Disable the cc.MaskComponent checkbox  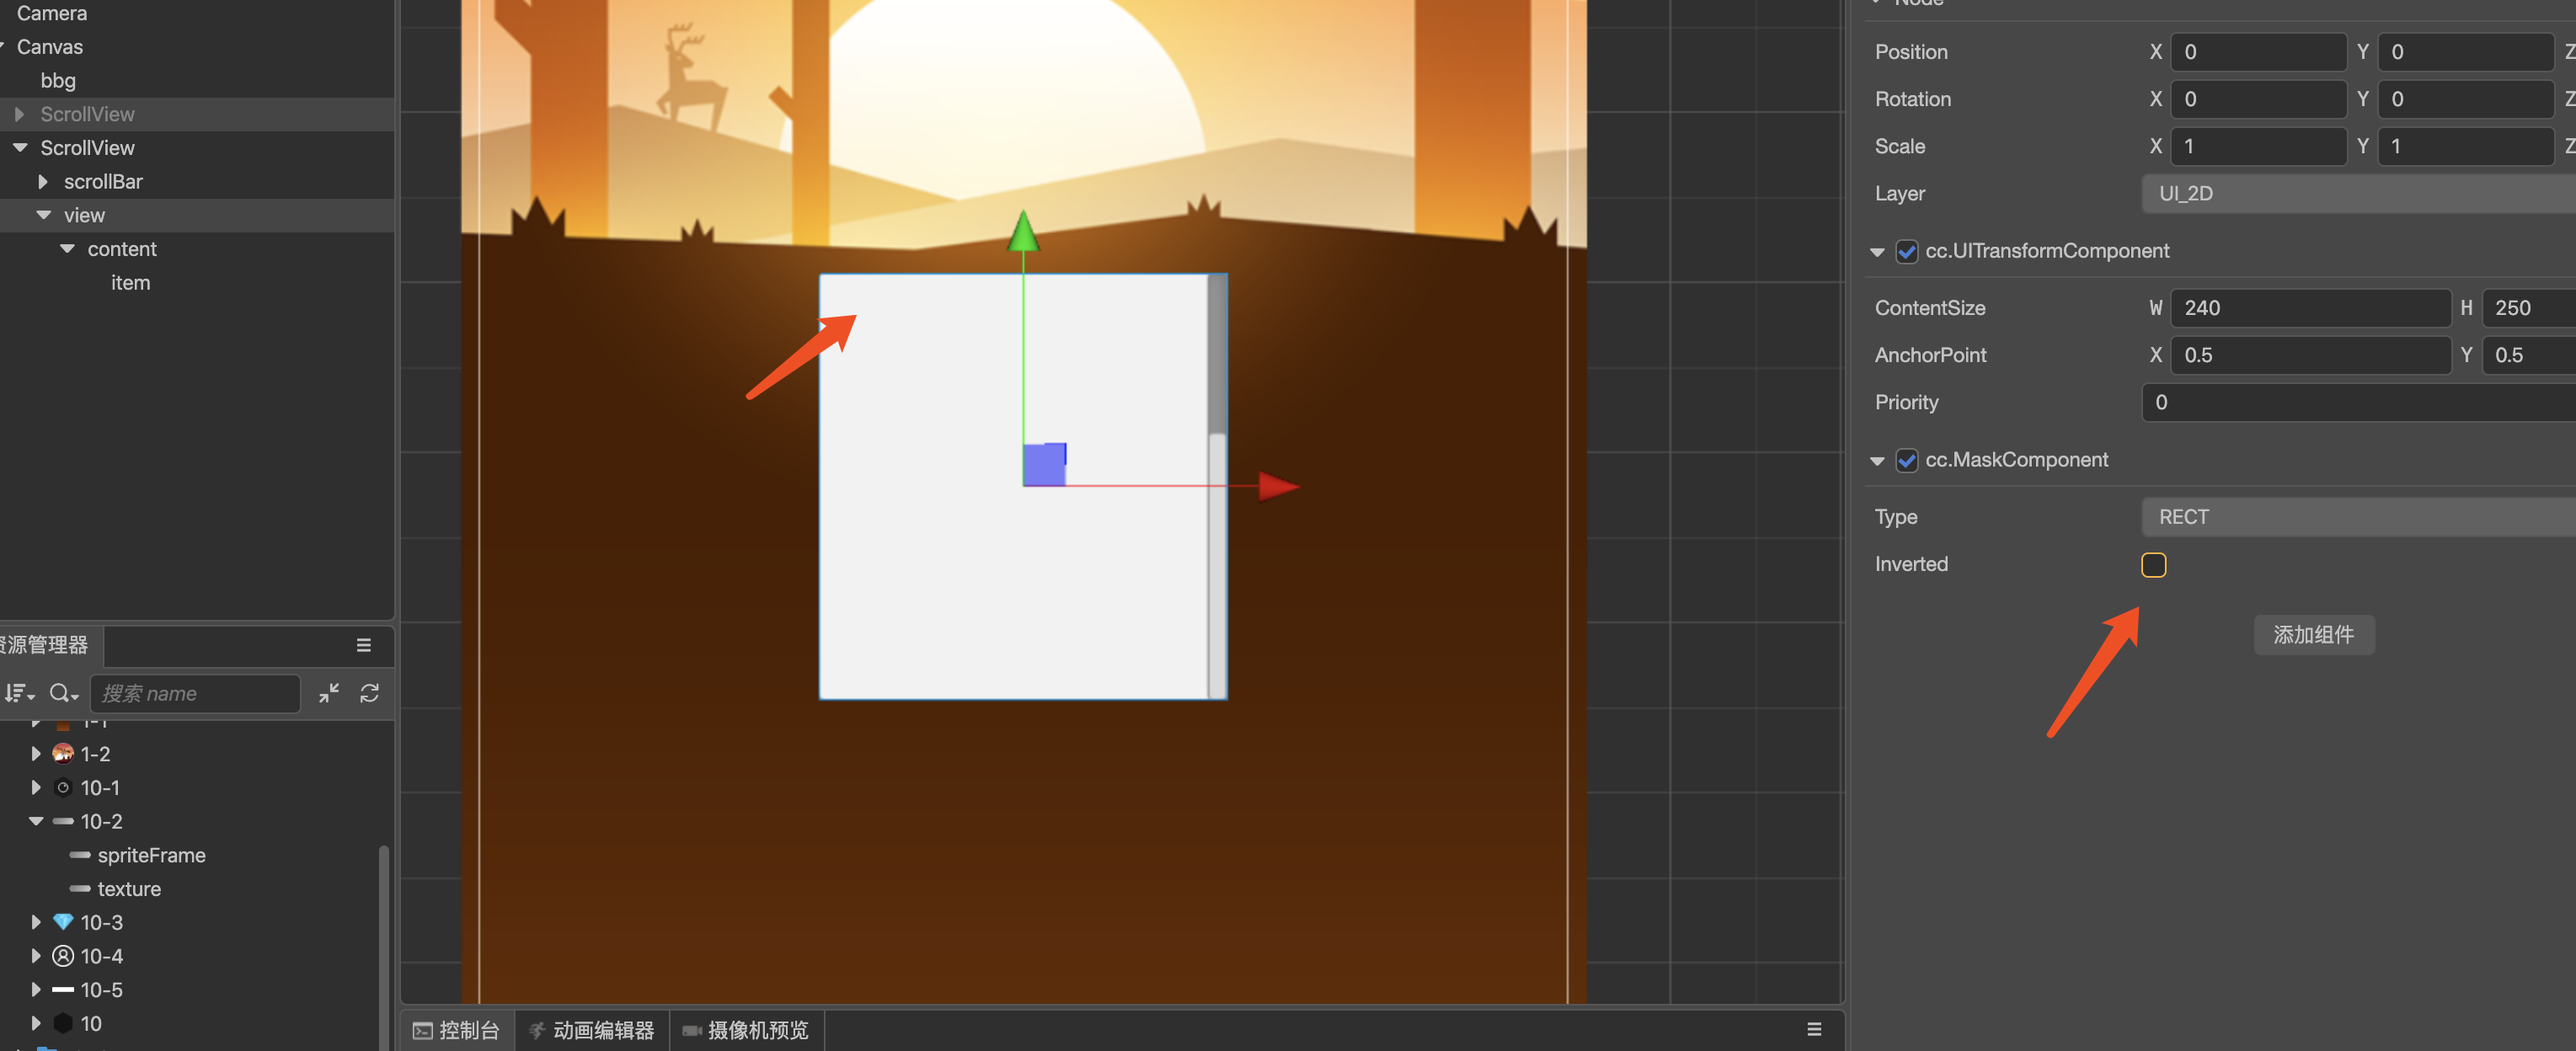click(1906, 460)
